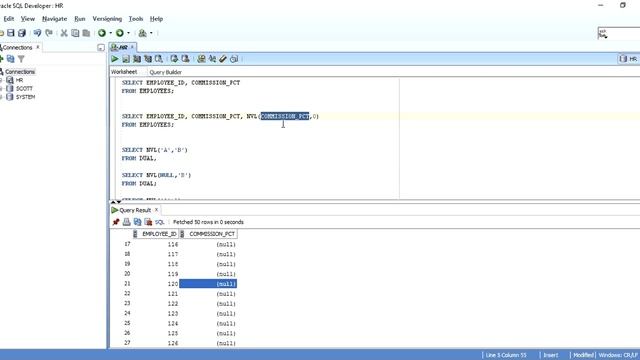Select the HR connection in tree
Screen dimensions: 640x360
click(x=19, y=80)
